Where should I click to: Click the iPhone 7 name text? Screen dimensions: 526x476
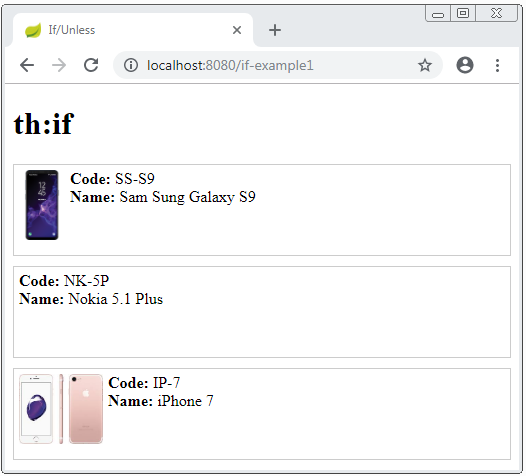186,401
